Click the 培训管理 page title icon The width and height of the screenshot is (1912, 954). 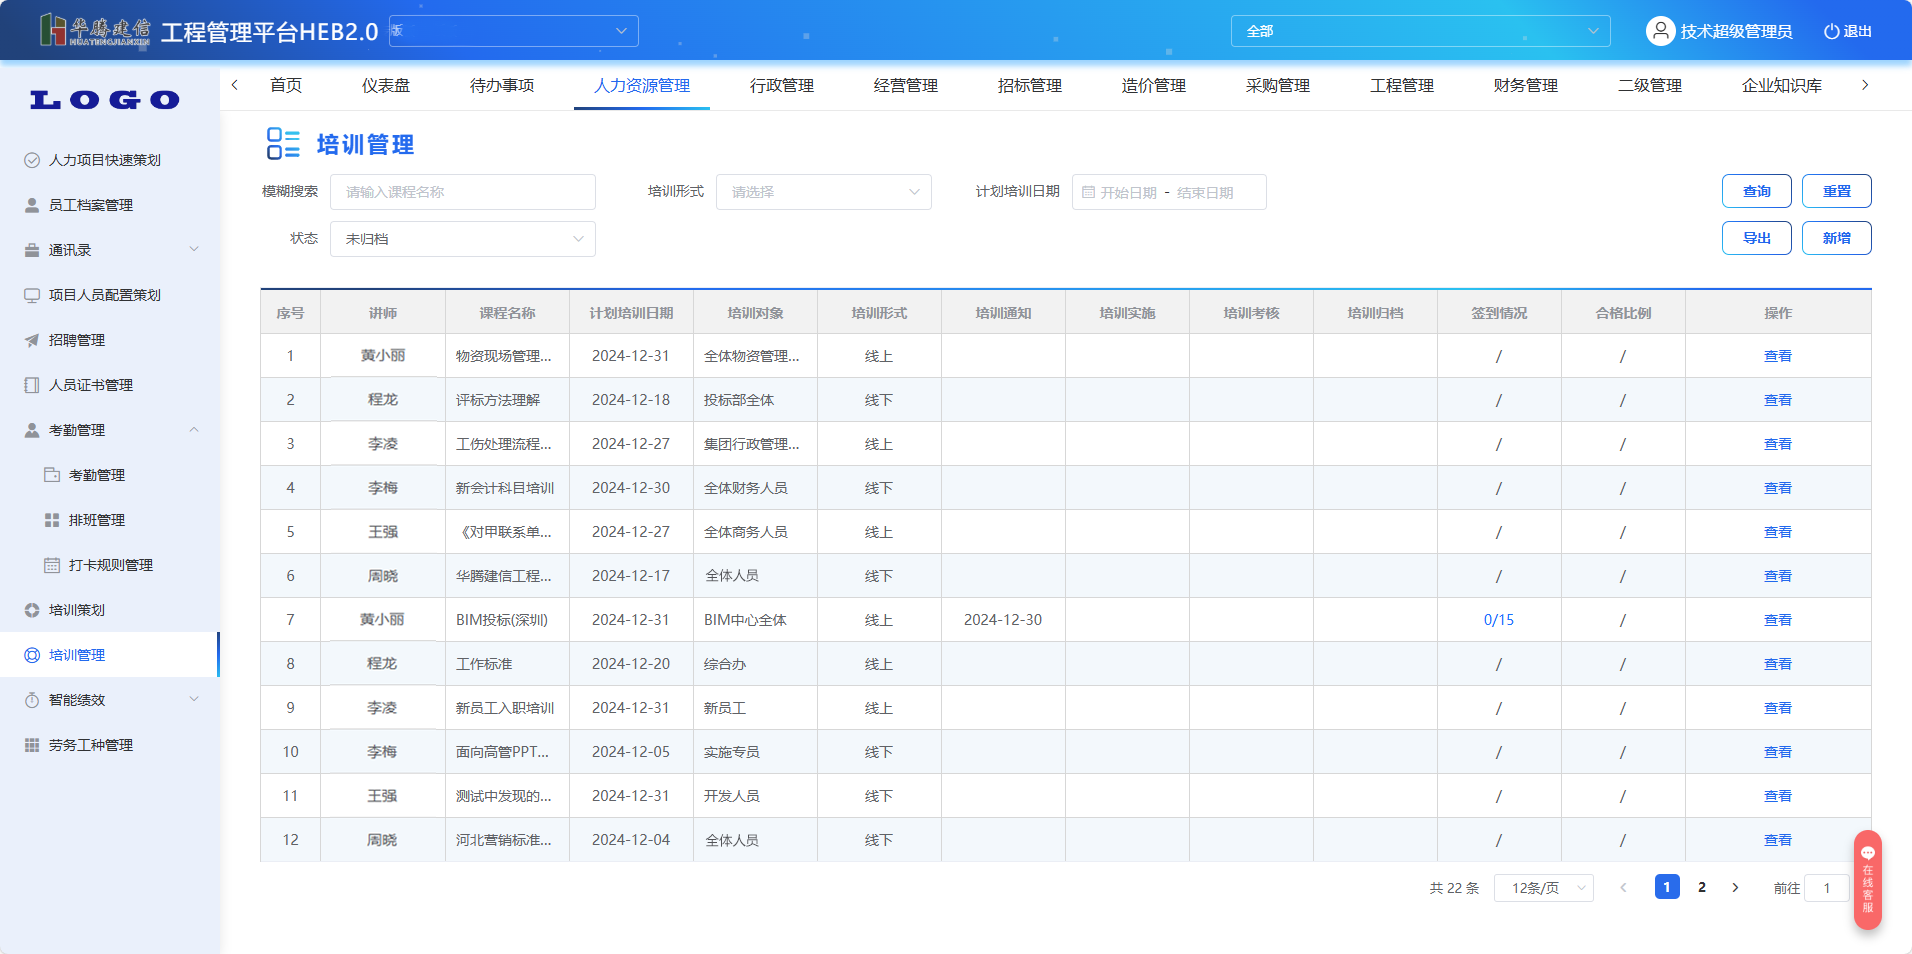(283, 144)
